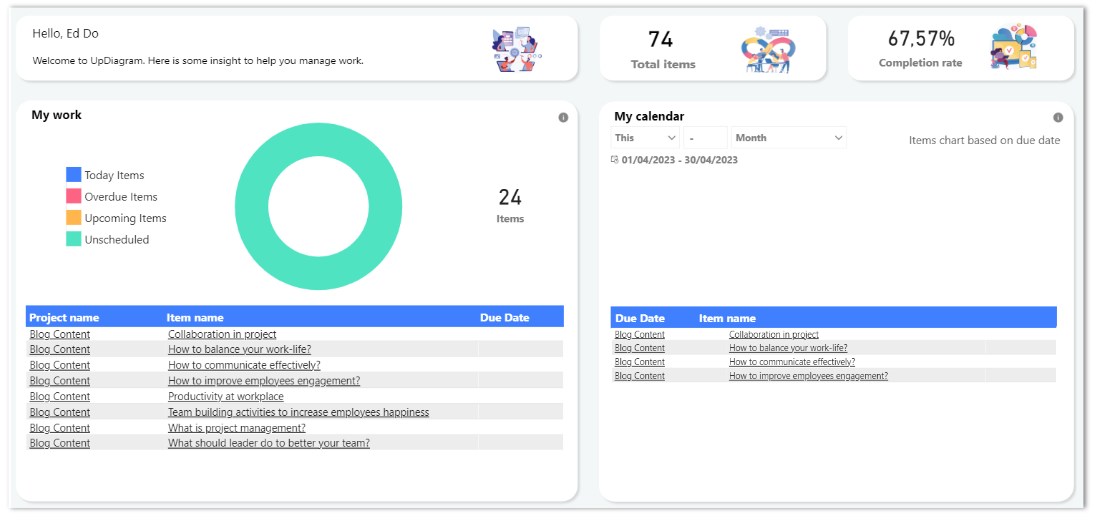Click the info icon in My work panel
The image size is (1093, 515).
coord(563,118)
